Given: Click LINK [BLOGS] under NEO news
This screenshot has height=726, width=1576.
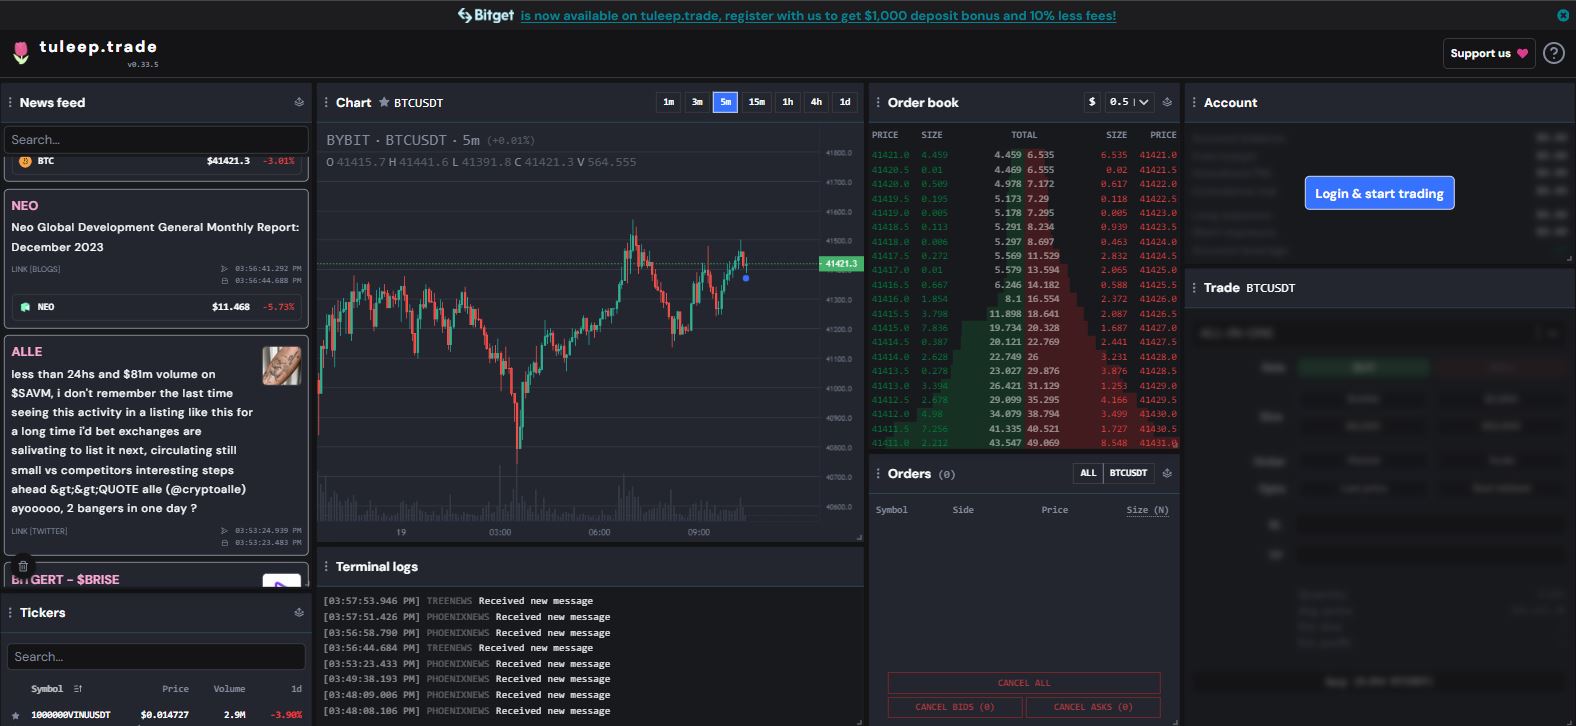Looking at the screenshot, I should tap(36, 269).
